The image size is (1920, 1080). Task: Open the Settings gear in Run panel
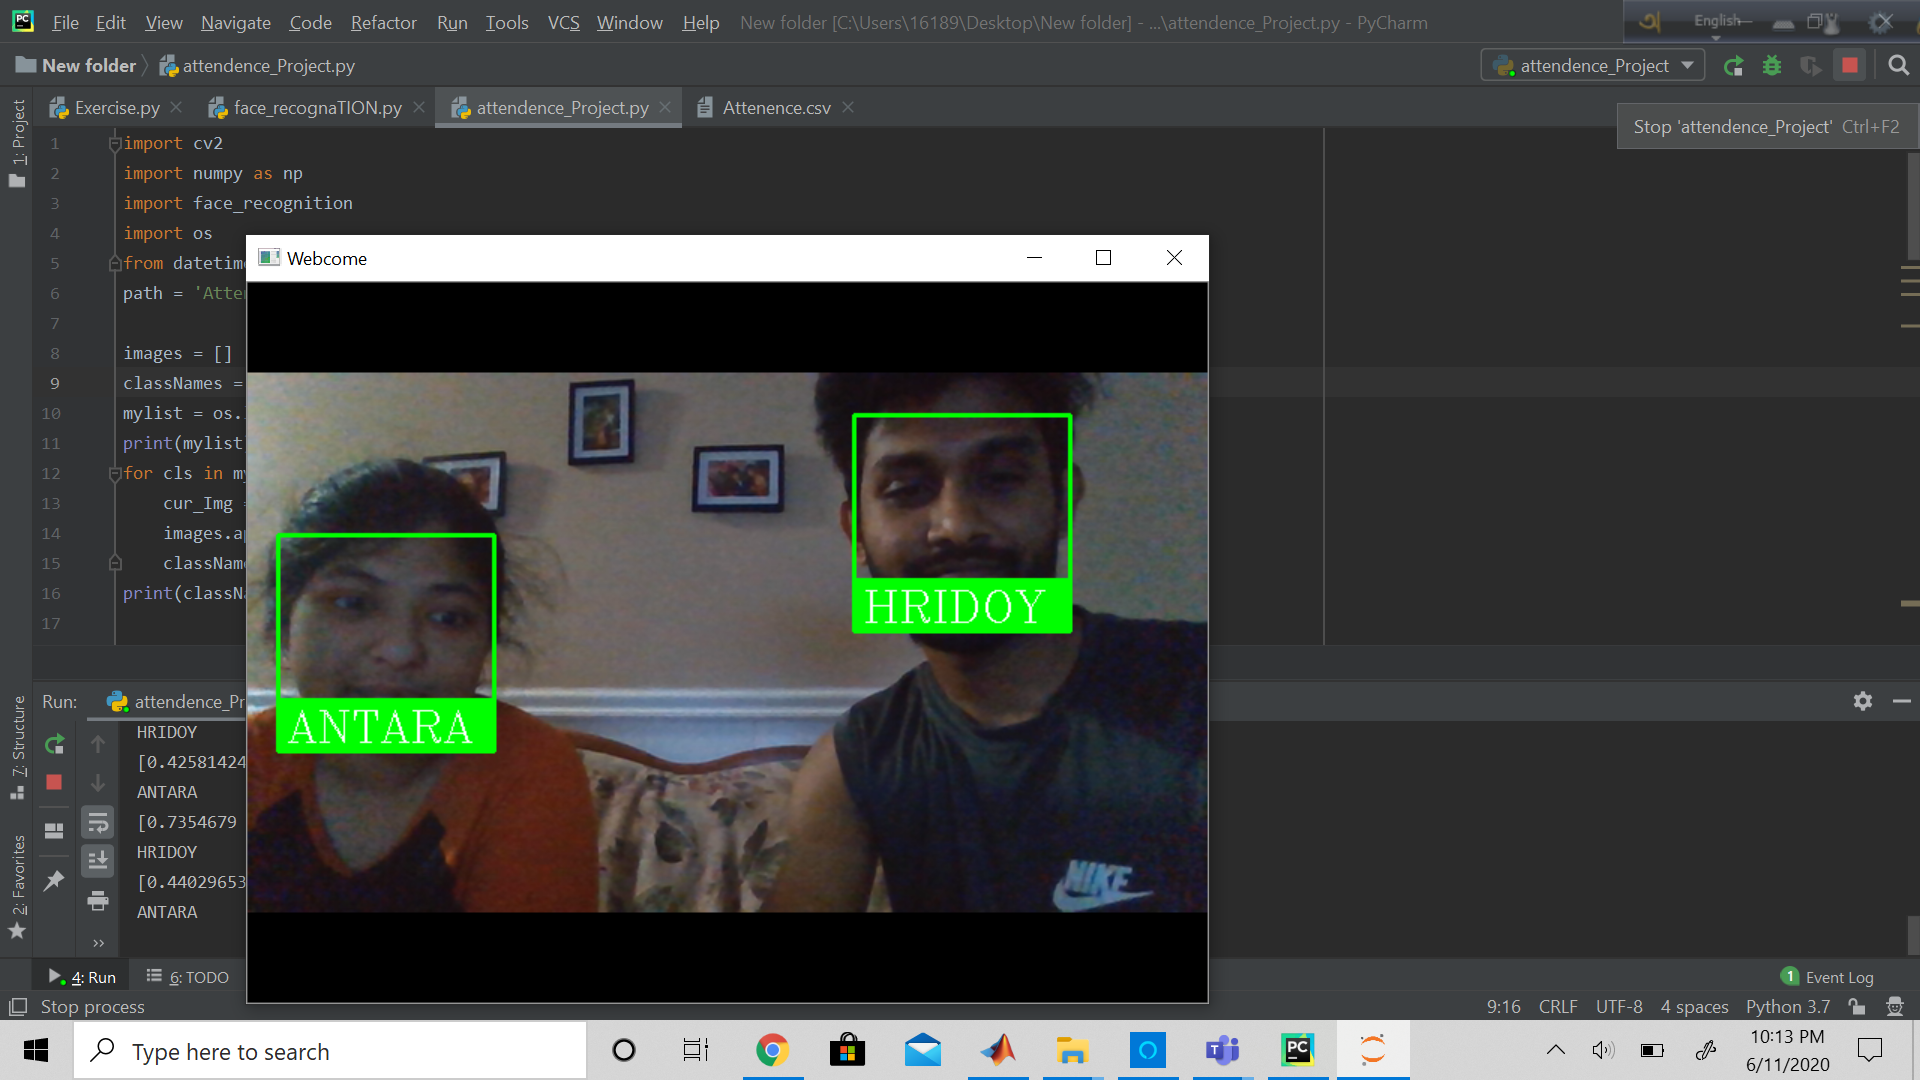pyautogui.click(x=1862, y=701)
